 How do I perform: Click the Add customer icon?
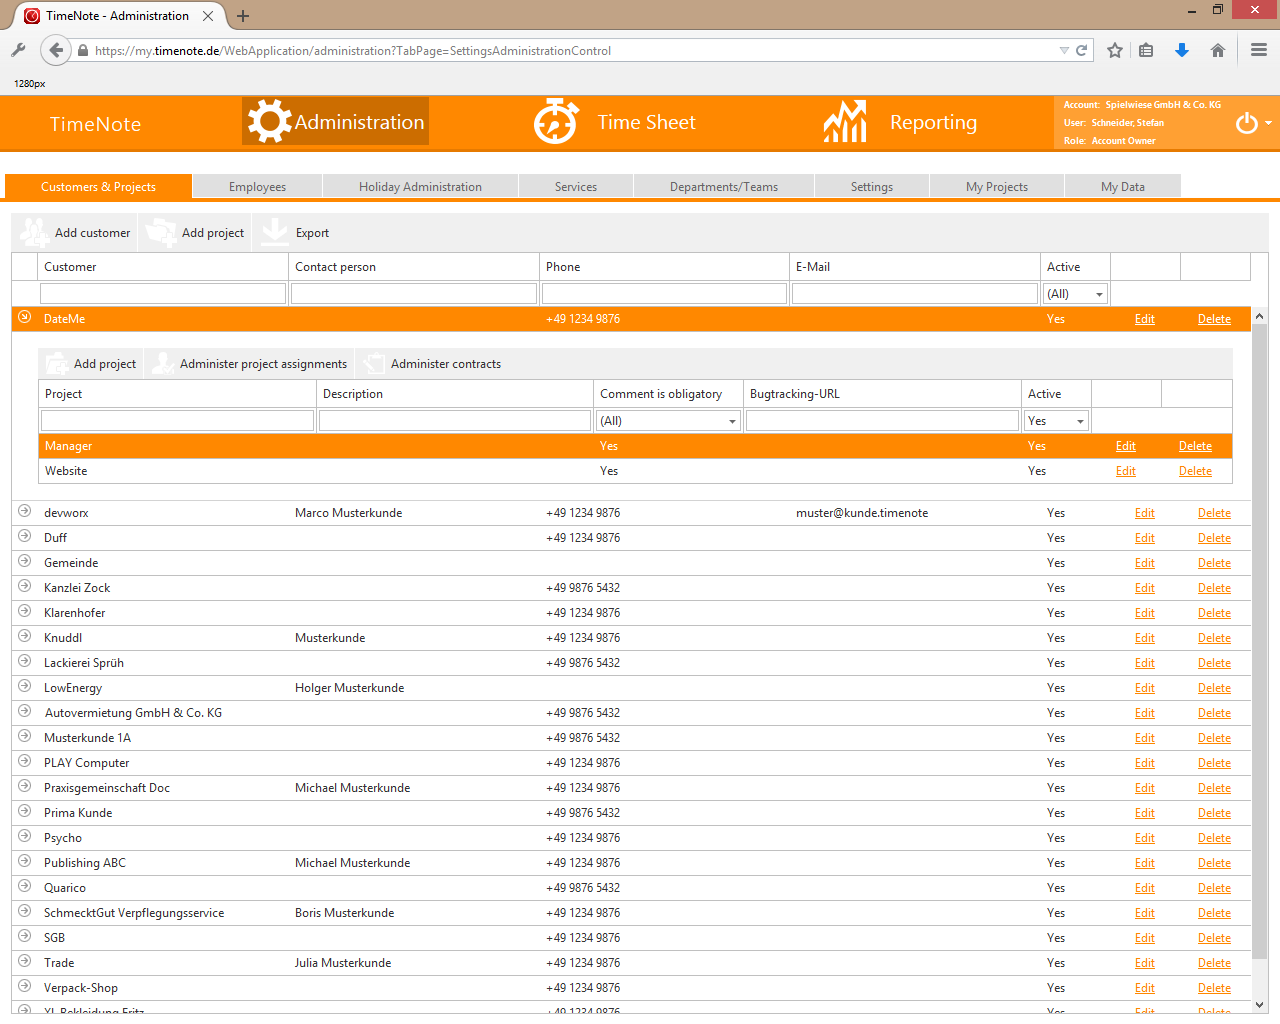coord(35,233)
